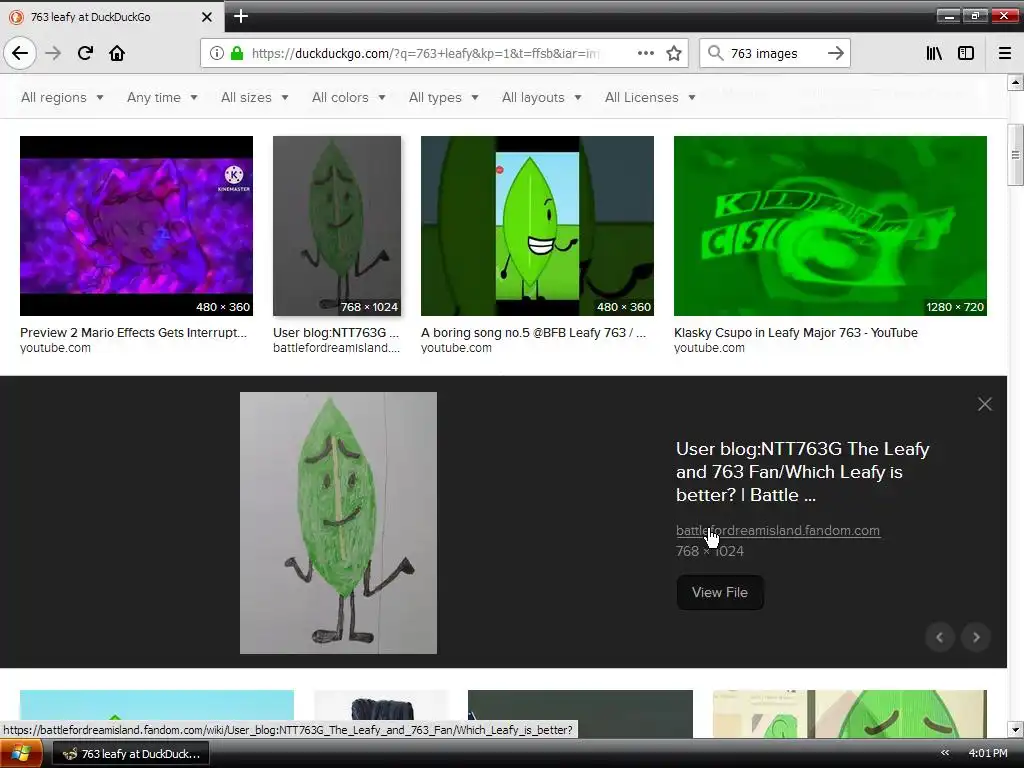Open the Any time filter dropdown

162,97
